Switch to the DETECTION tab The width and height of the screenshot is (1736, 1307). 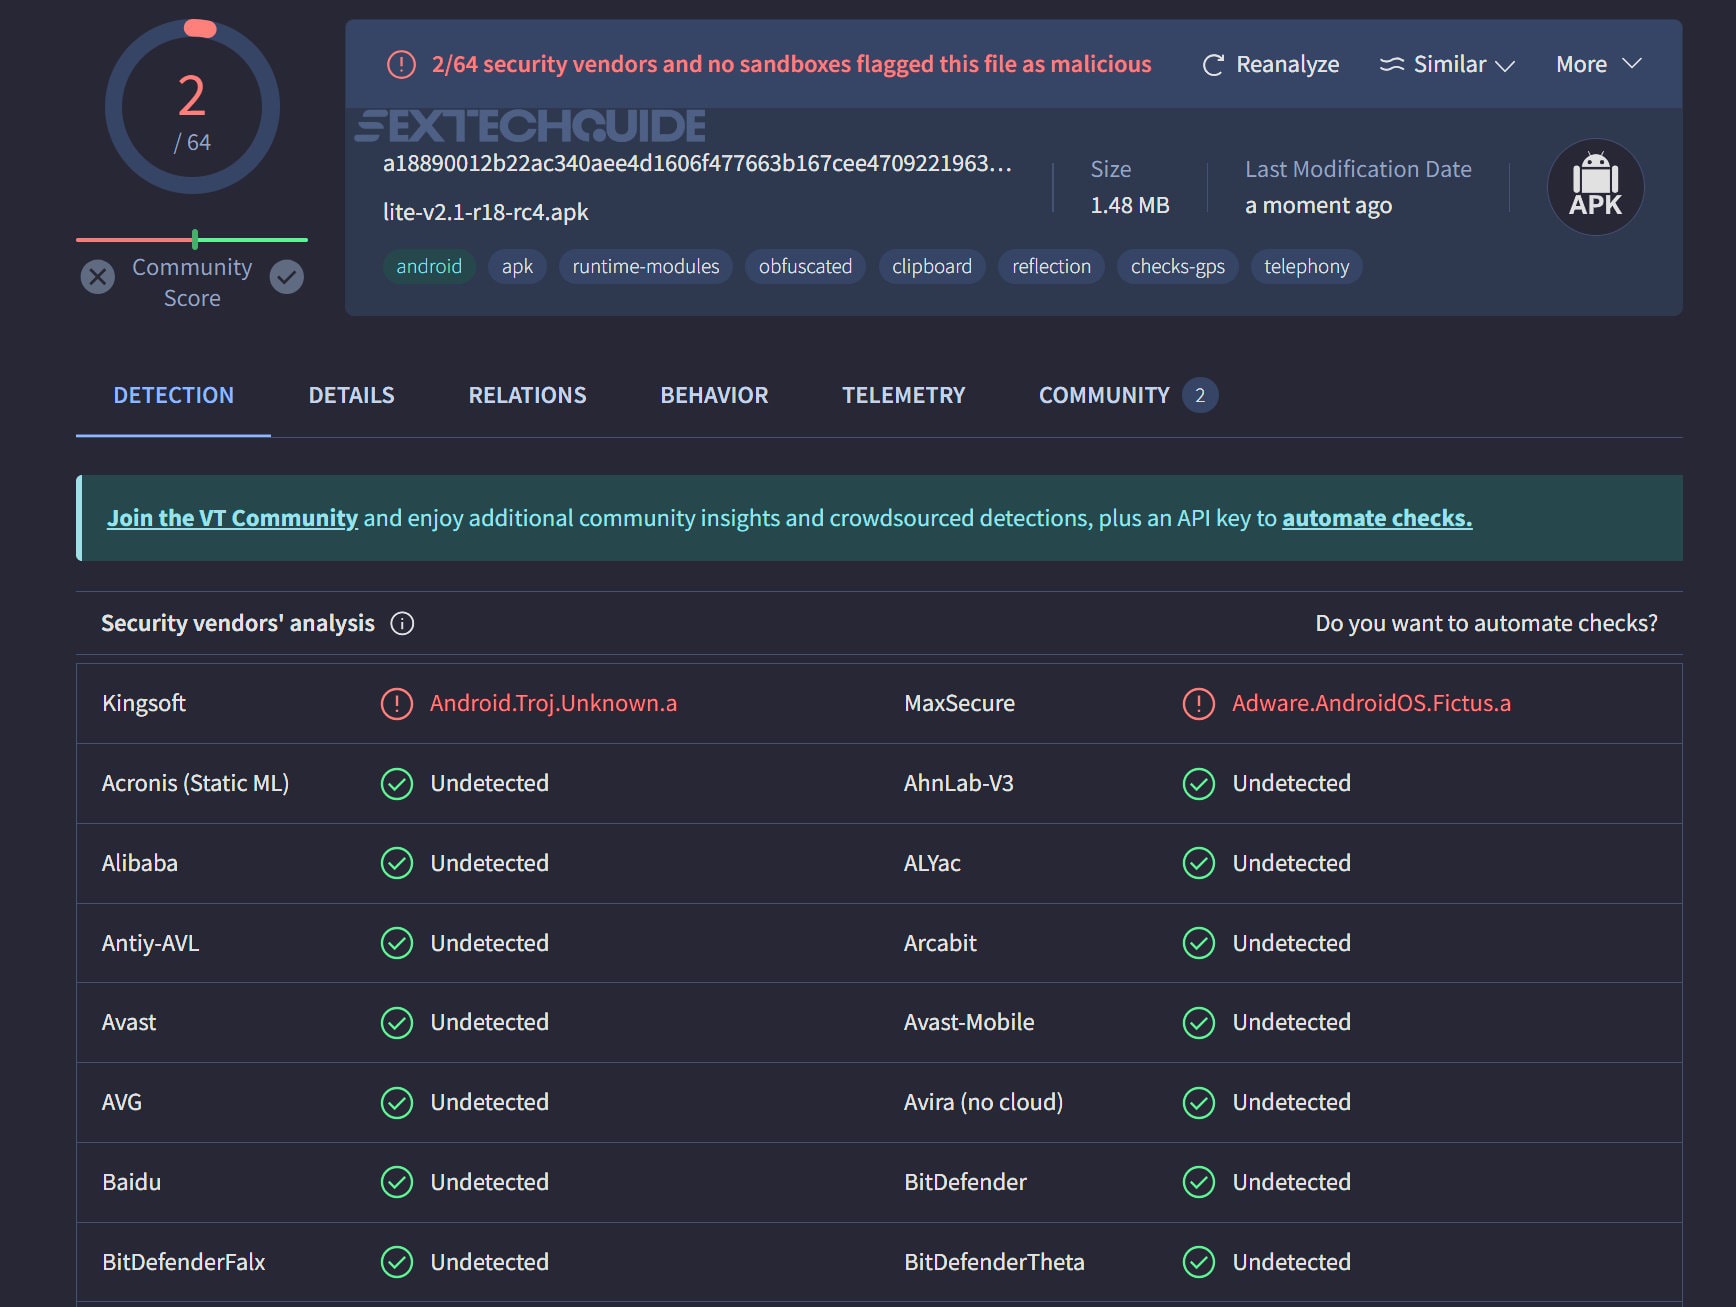pos(174,396)
